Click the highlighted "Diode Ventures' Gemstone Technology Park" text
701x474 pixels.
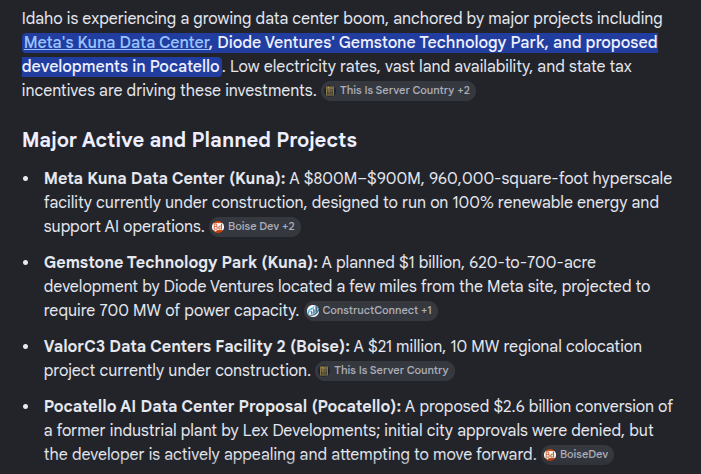pos(381,42)
